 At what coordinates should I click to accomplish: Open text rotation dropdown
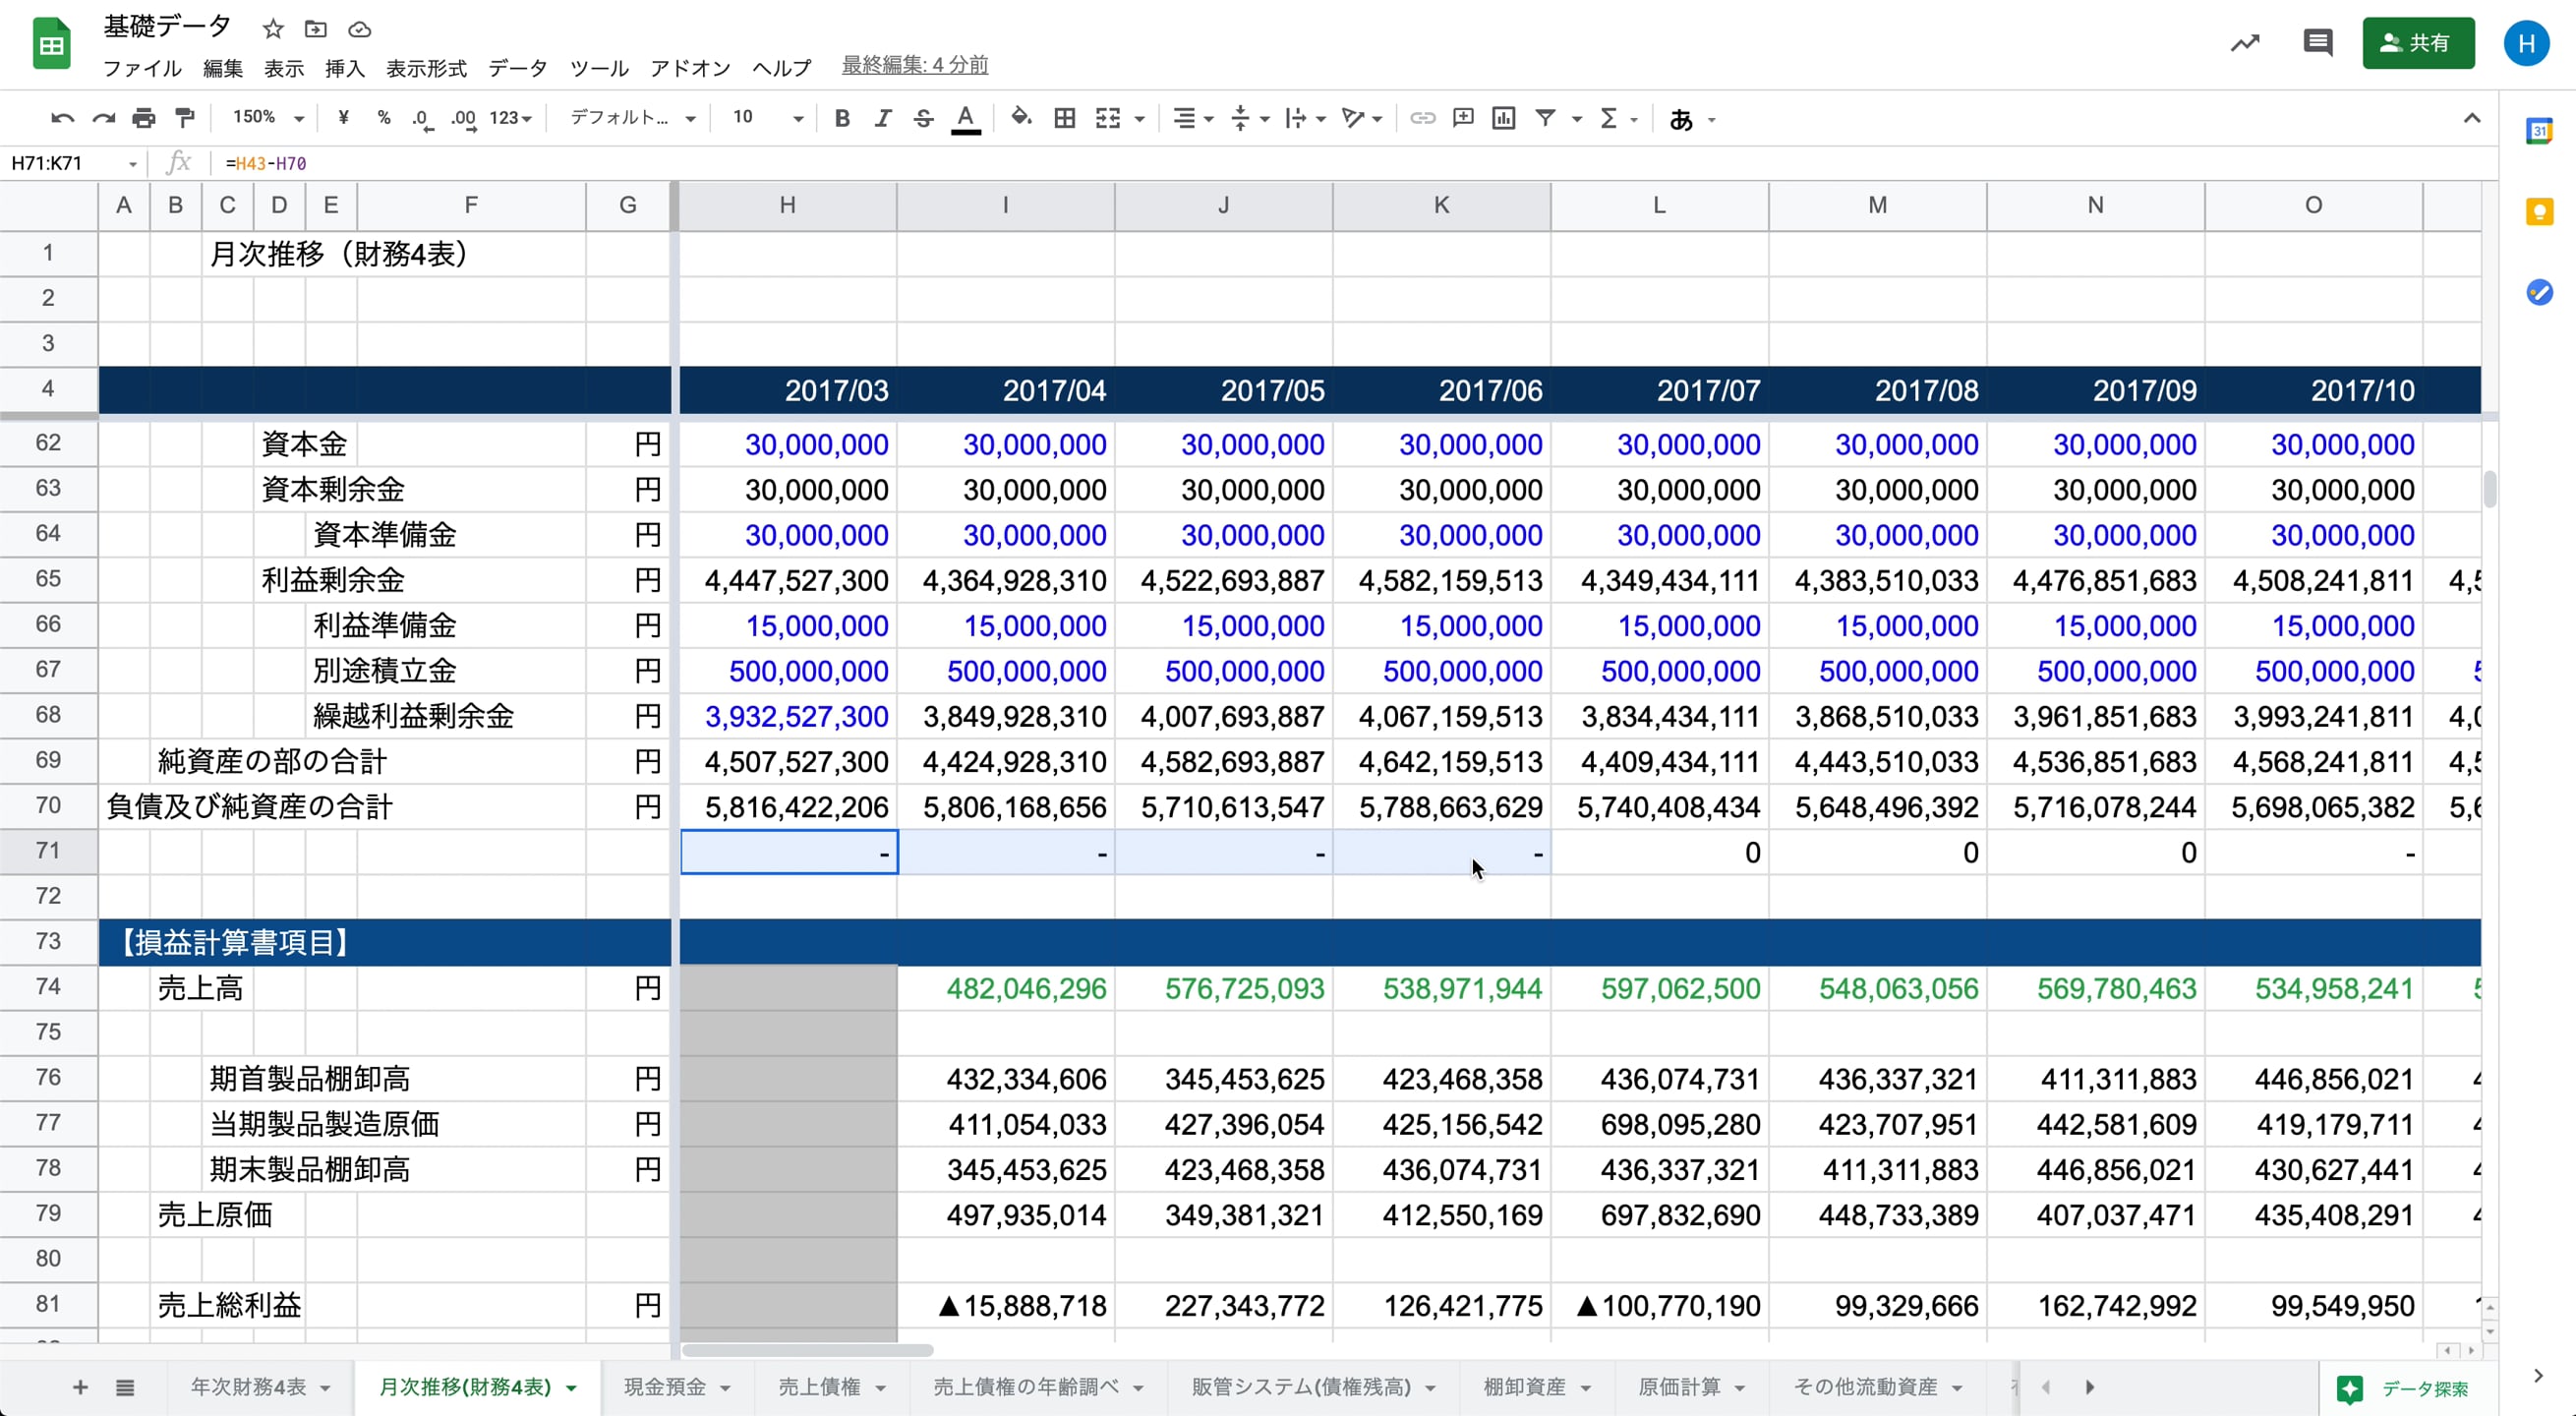1362,118
